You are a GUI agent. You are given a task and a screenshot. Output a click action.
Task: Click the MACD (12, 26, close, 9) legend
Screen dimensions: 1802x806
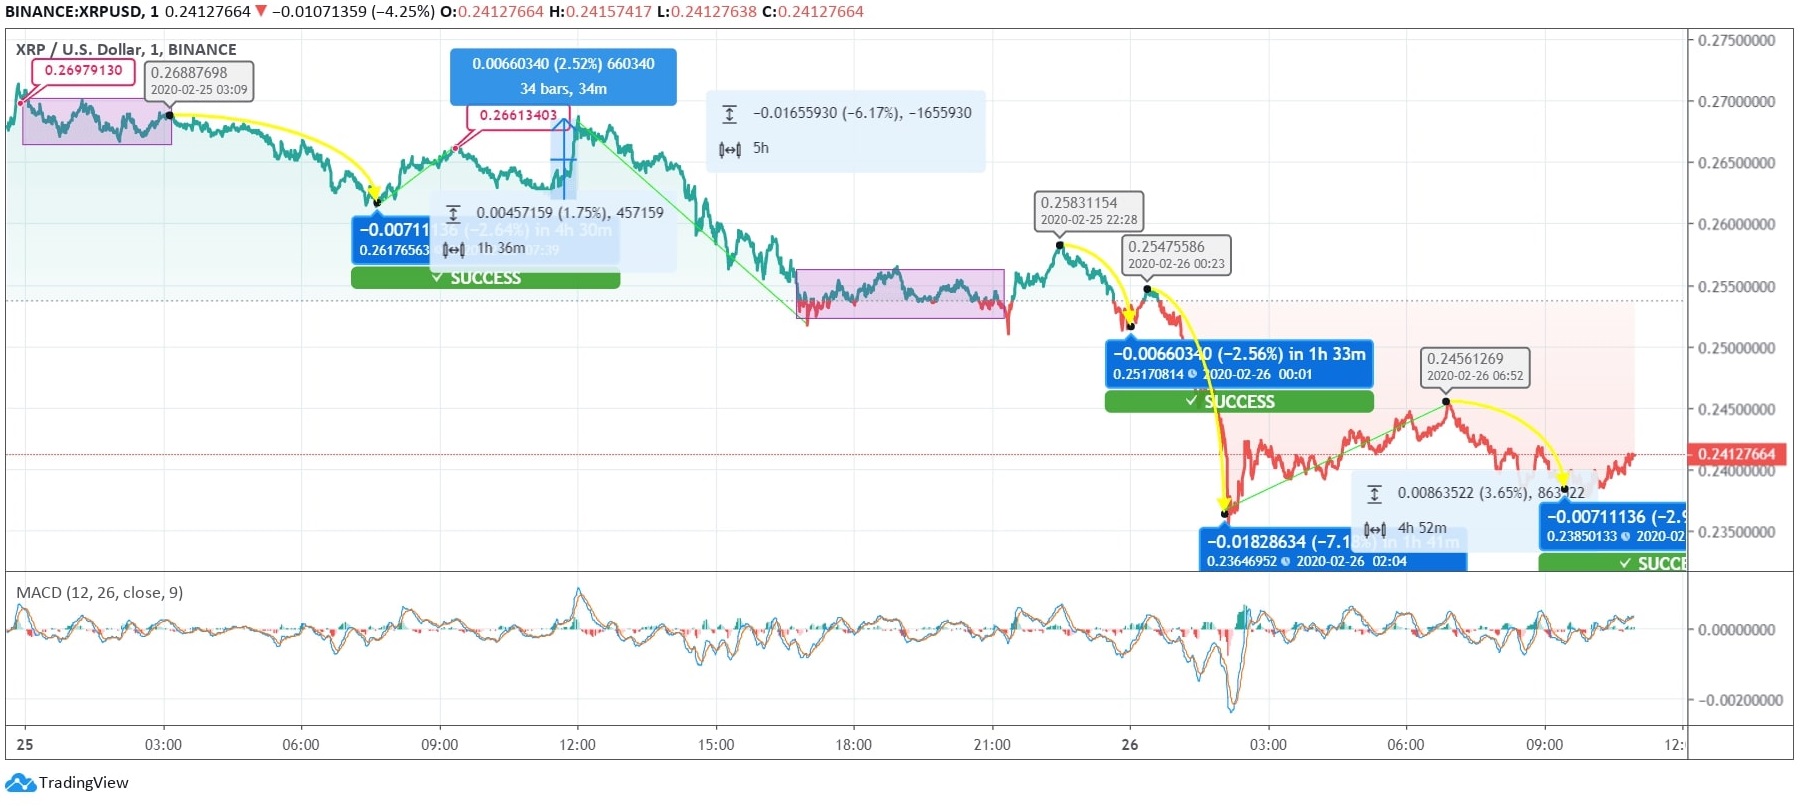click(x=99, y=593)
